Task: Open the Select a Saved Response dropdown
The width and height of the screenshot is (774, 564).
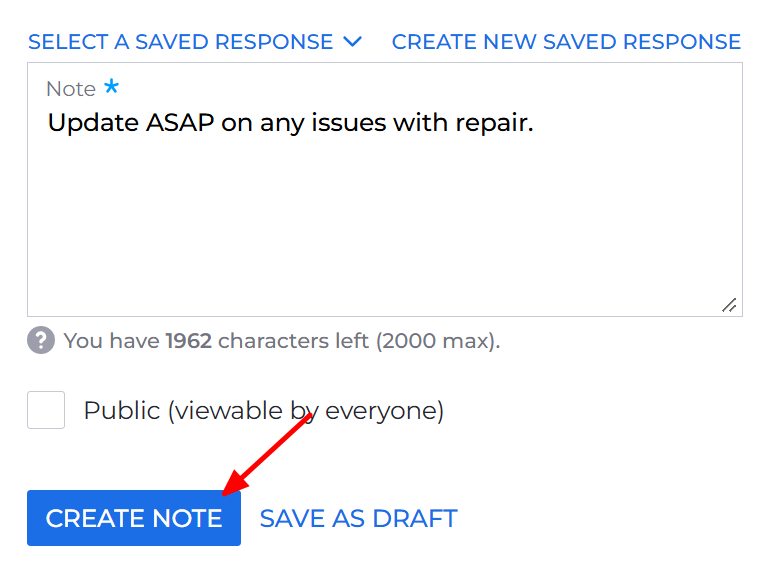Action: click(195, 42)
